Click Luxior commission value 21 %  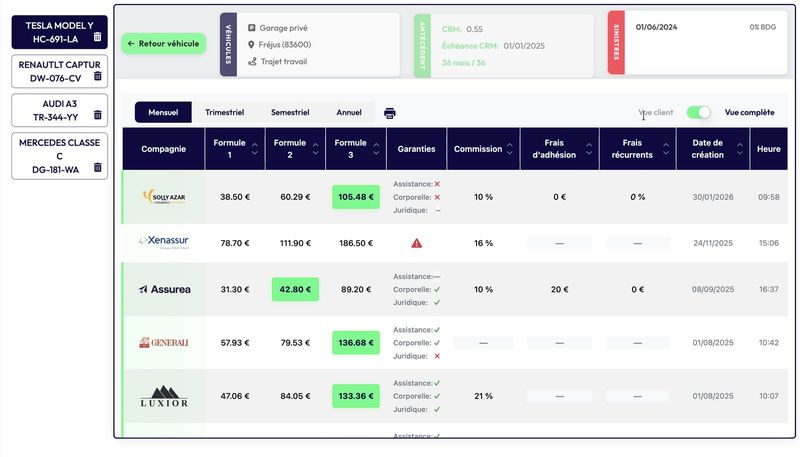pos(483,396)
